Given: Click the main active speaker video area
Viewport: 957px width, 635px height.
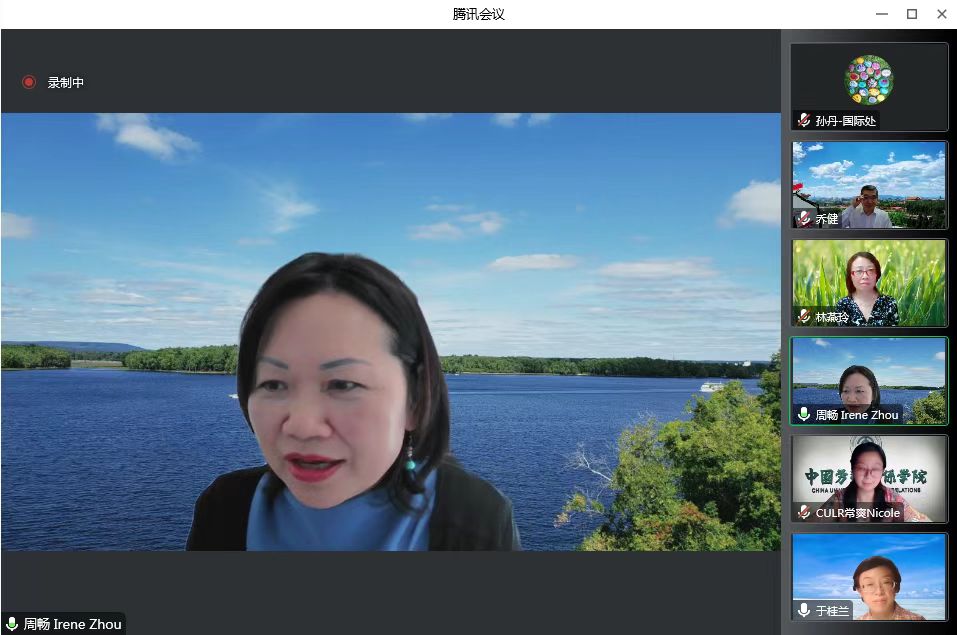Looking at the screenshot, I should (390, 330).
